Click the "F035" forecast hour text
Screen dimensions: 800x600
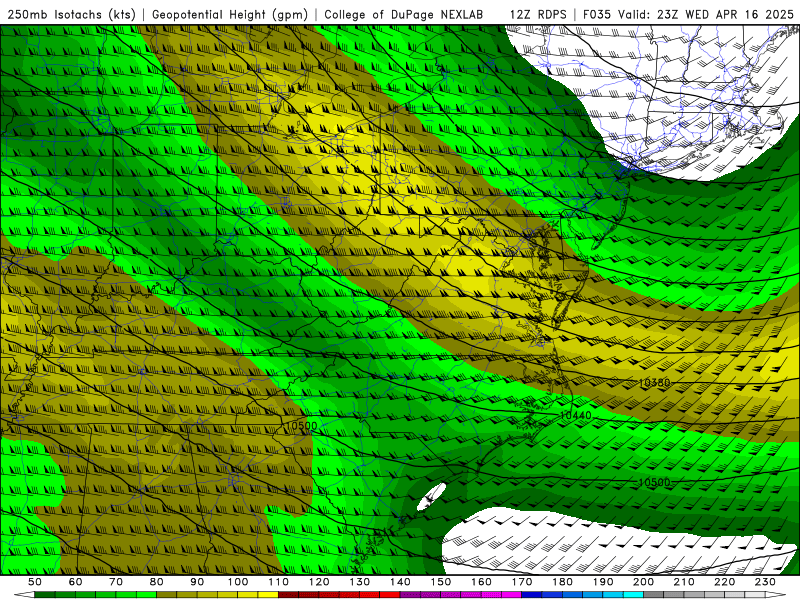pyautogui.click(x=596, y=14)
